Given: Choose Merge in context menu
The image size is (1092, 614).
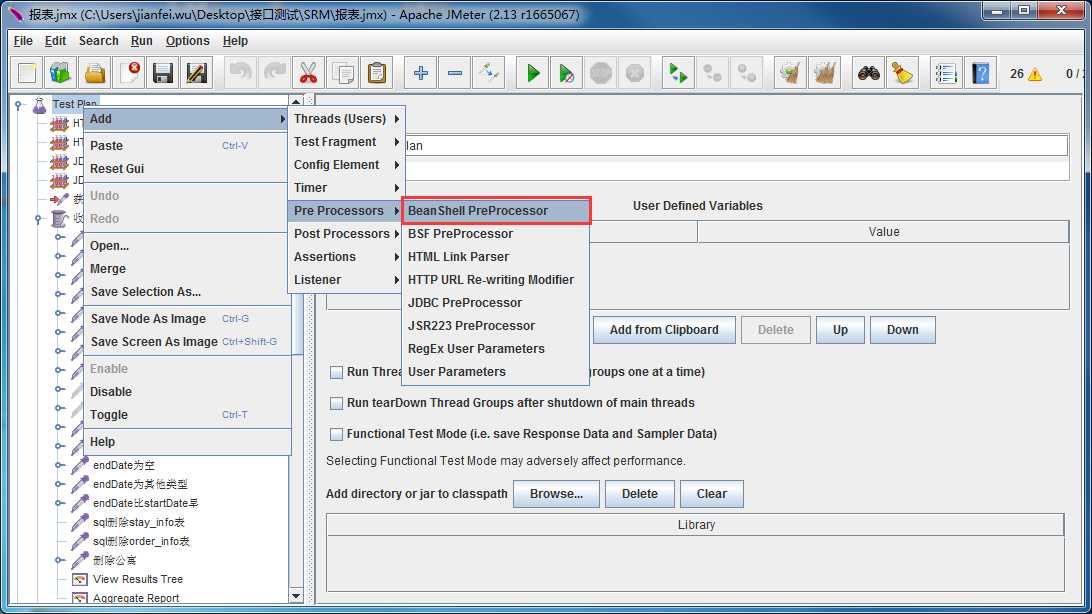Looking at the screenshot, I should click(187, 269).
